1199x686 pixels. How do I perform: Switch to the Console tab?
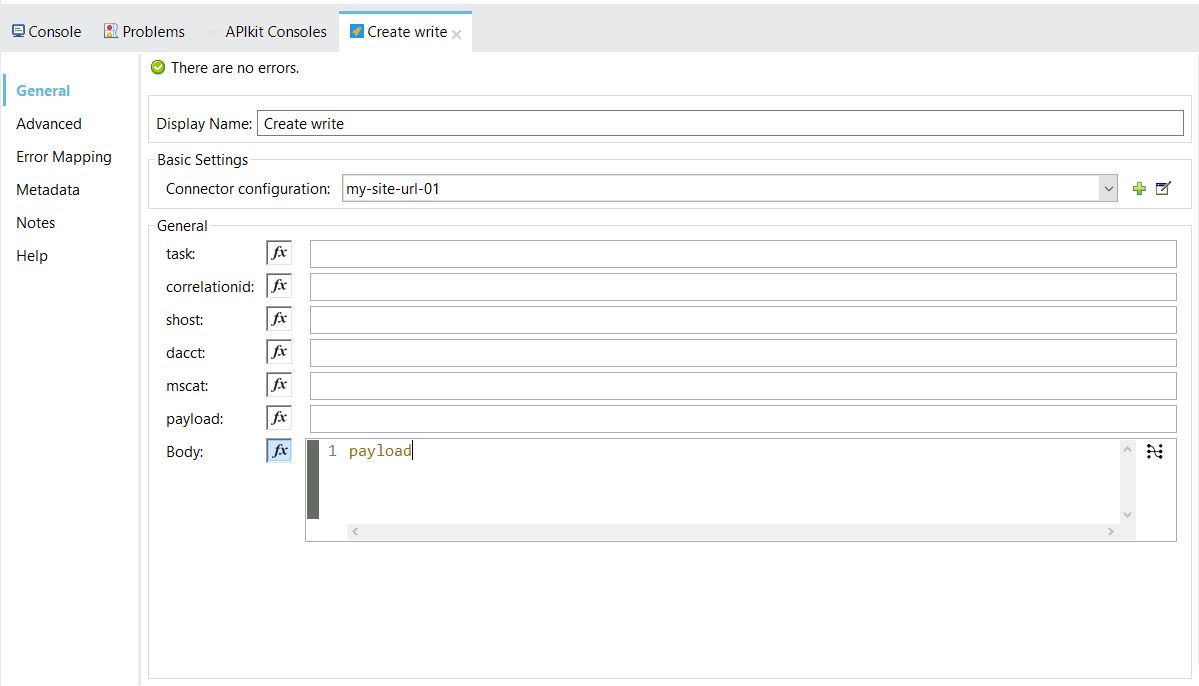[46, 32]
